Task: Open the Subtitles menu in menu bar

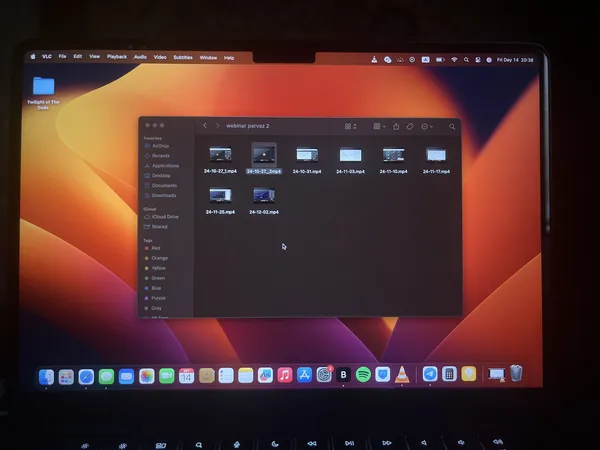Action: [183, 57]
